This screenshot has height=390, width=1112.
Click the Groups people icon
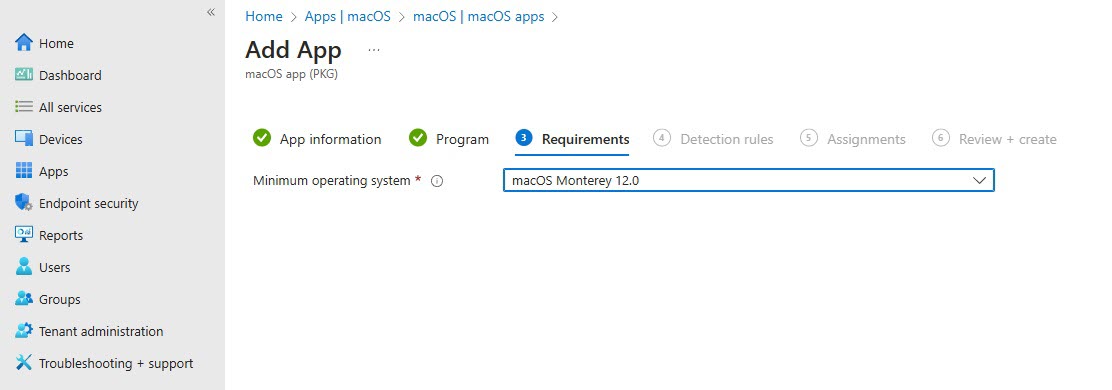pos(24,299)
